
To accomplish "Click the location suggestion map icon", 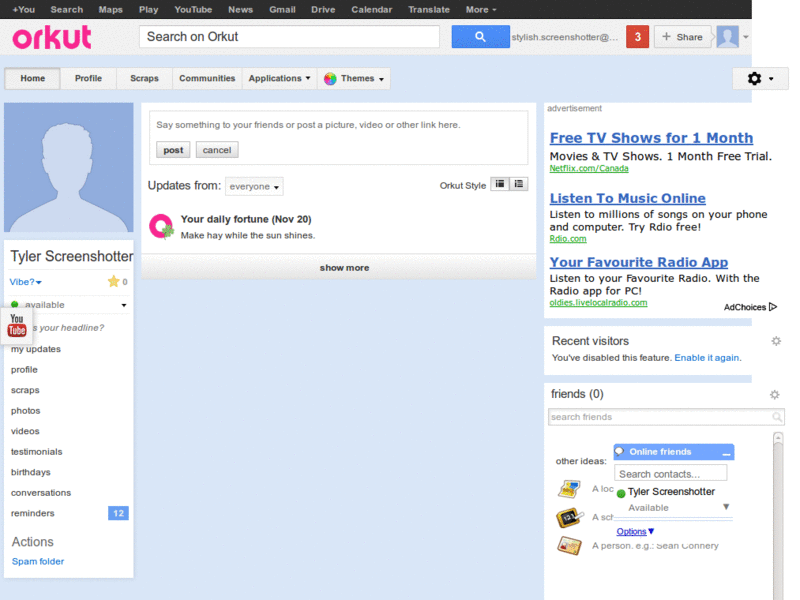I will click(569, 489).
